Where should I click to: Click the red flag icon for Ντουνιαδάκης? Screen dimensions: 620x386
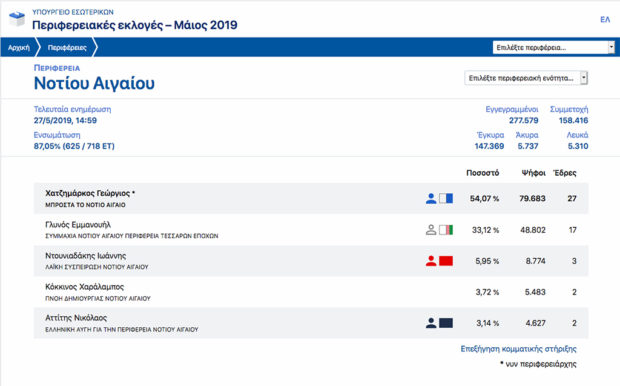tap(446, 261)
